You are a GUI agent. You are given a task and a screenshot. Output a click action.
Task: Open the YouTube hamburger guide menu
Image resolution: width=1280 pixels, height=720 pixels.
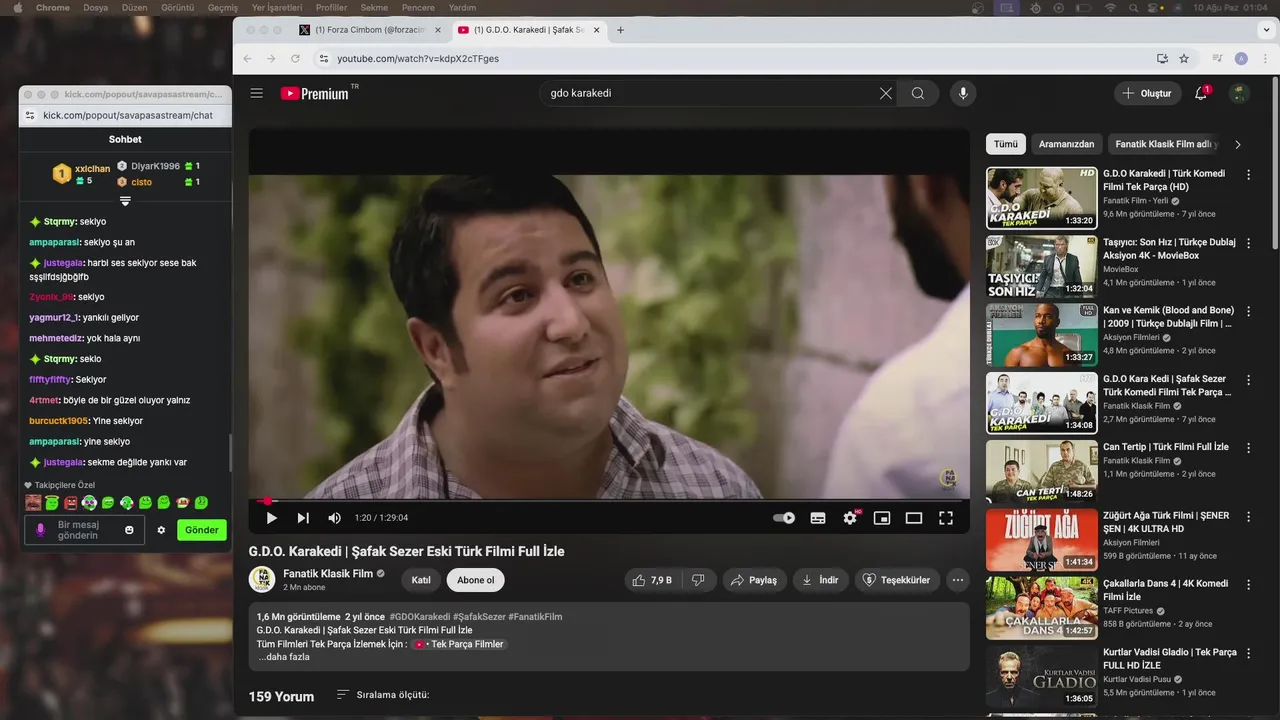tap(257, 93)
